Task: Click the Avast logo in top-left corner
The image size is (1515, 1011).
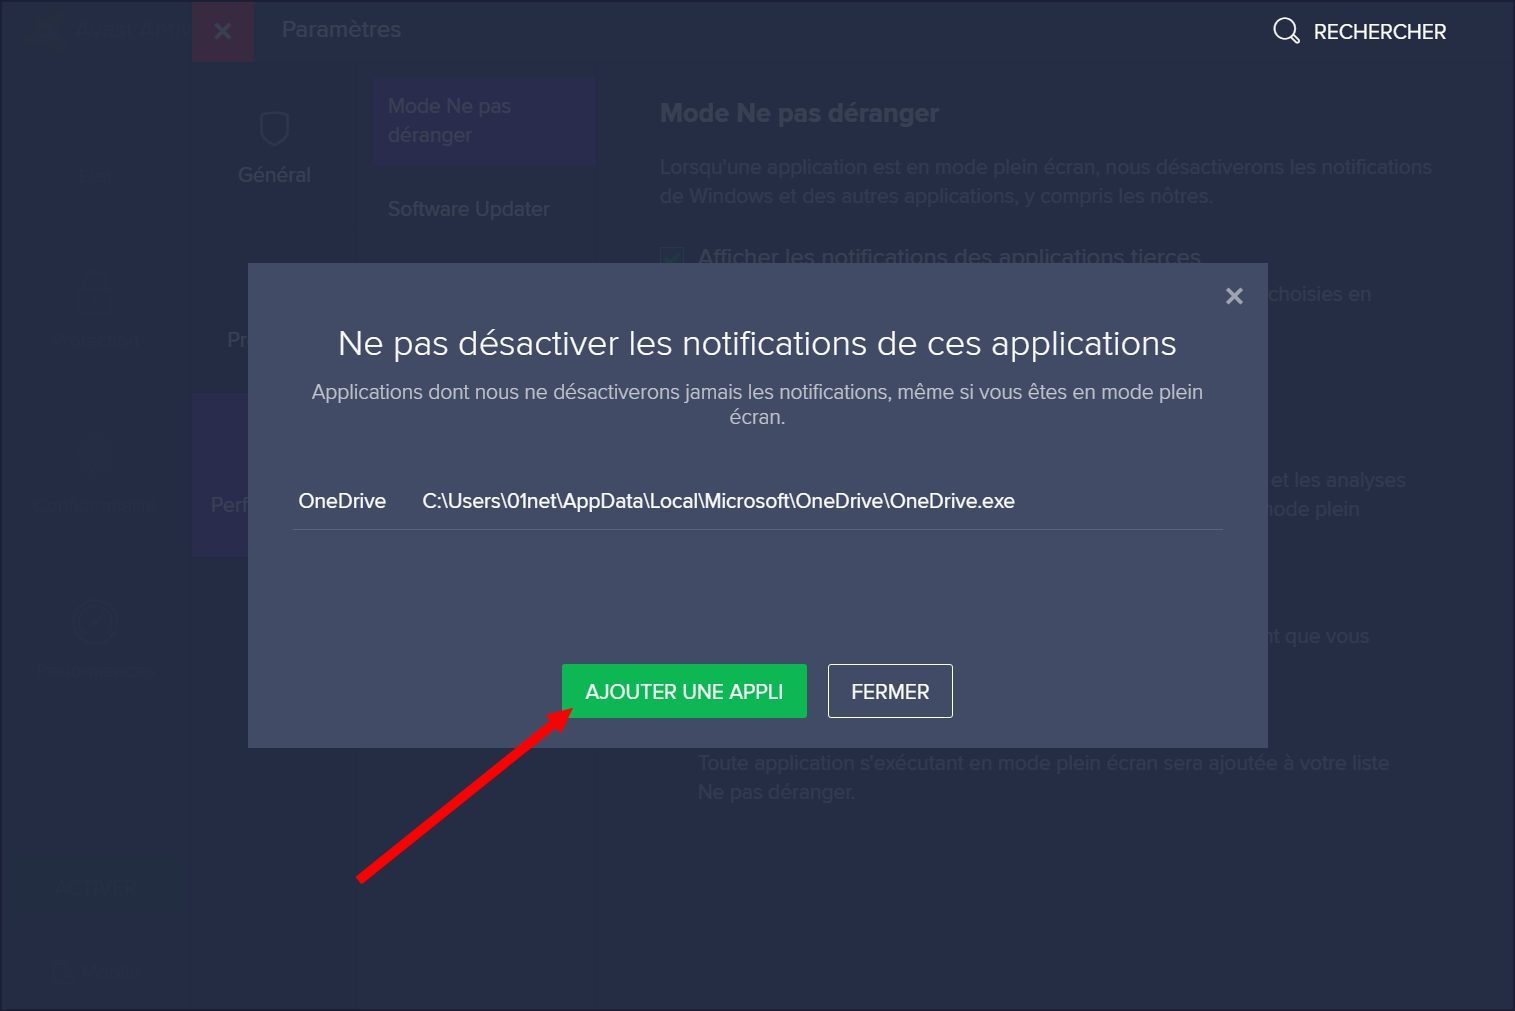Action: point(45,30)
